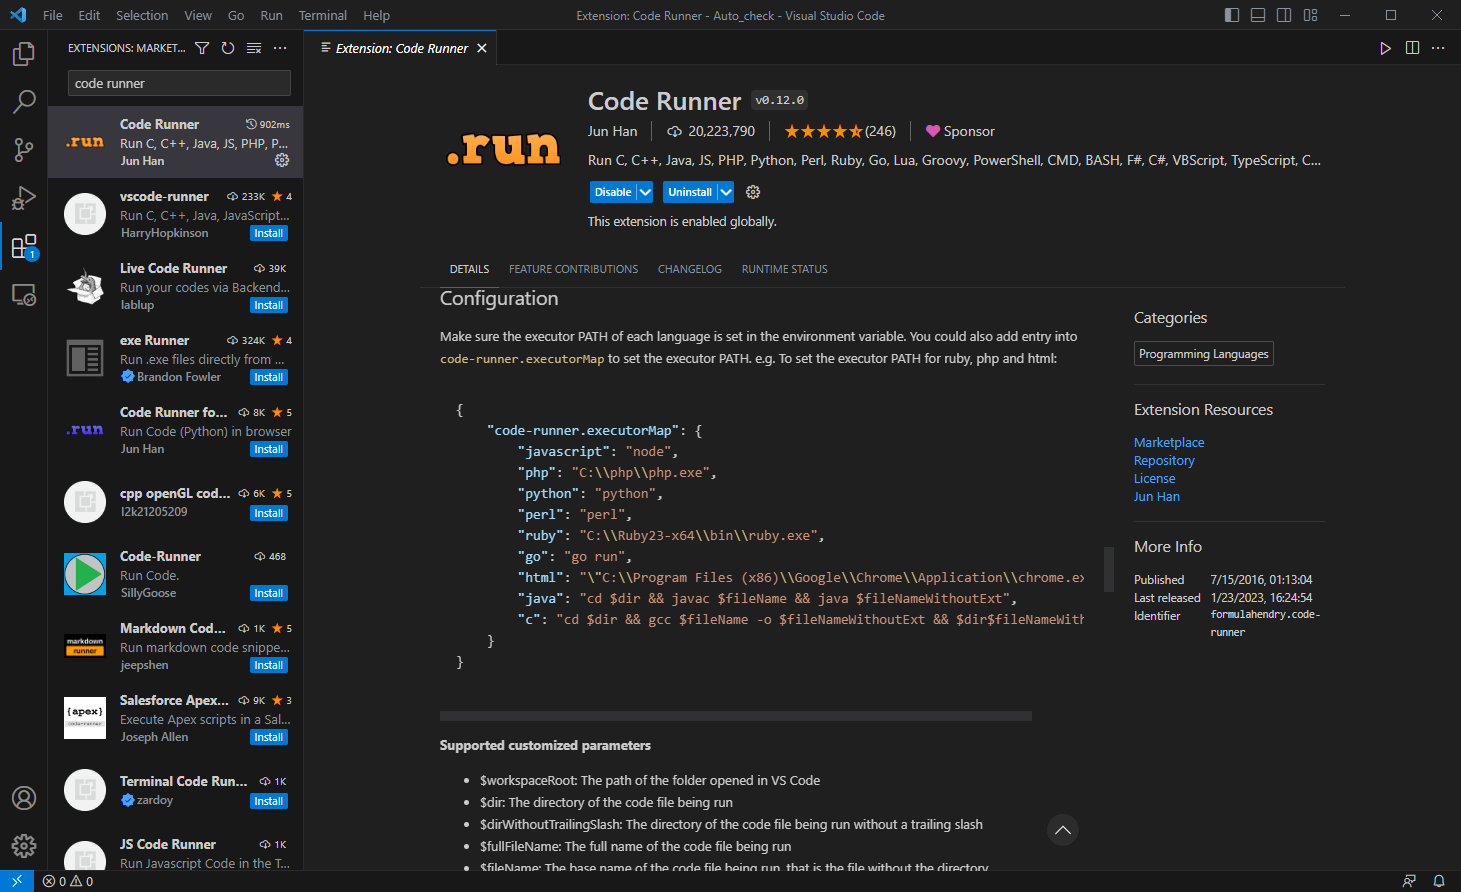Toggle the primary side bar layout icon
This screenshot has width=1461, height=892.
pyautogui.click(x=1232, y=15)
